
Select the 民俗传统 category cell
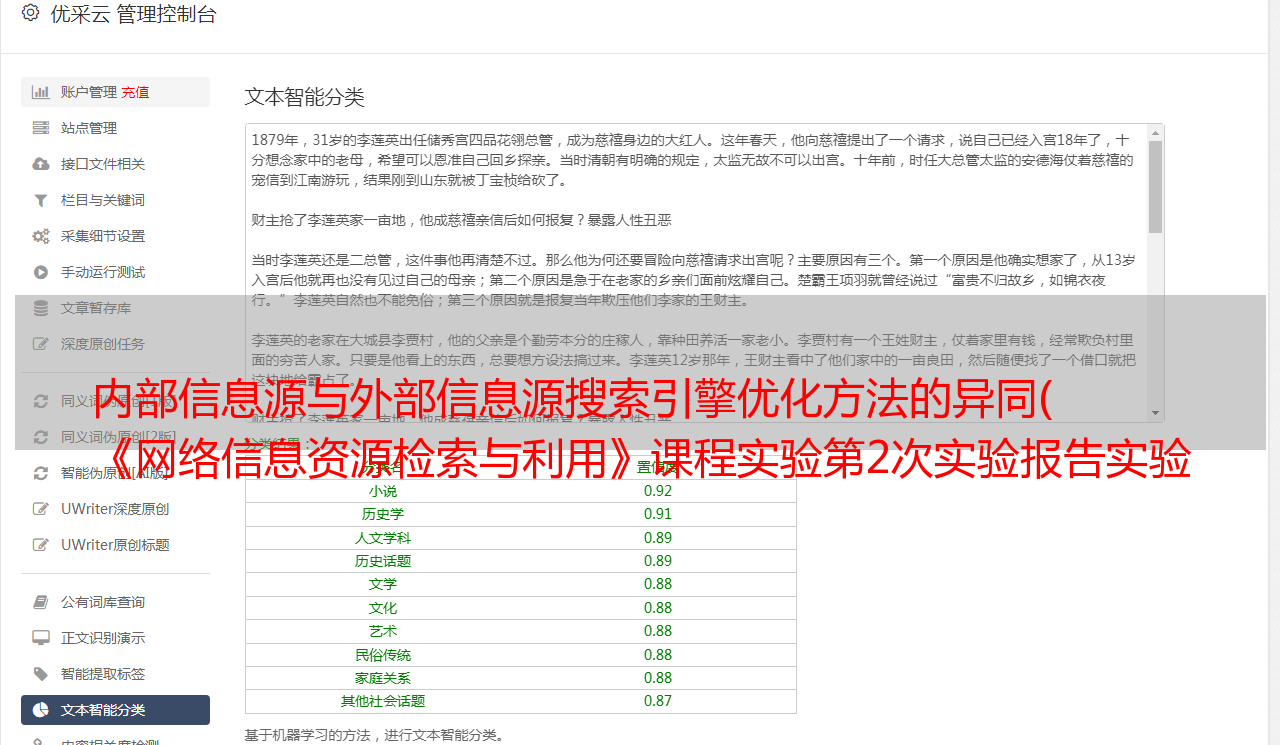coord(383,655)
